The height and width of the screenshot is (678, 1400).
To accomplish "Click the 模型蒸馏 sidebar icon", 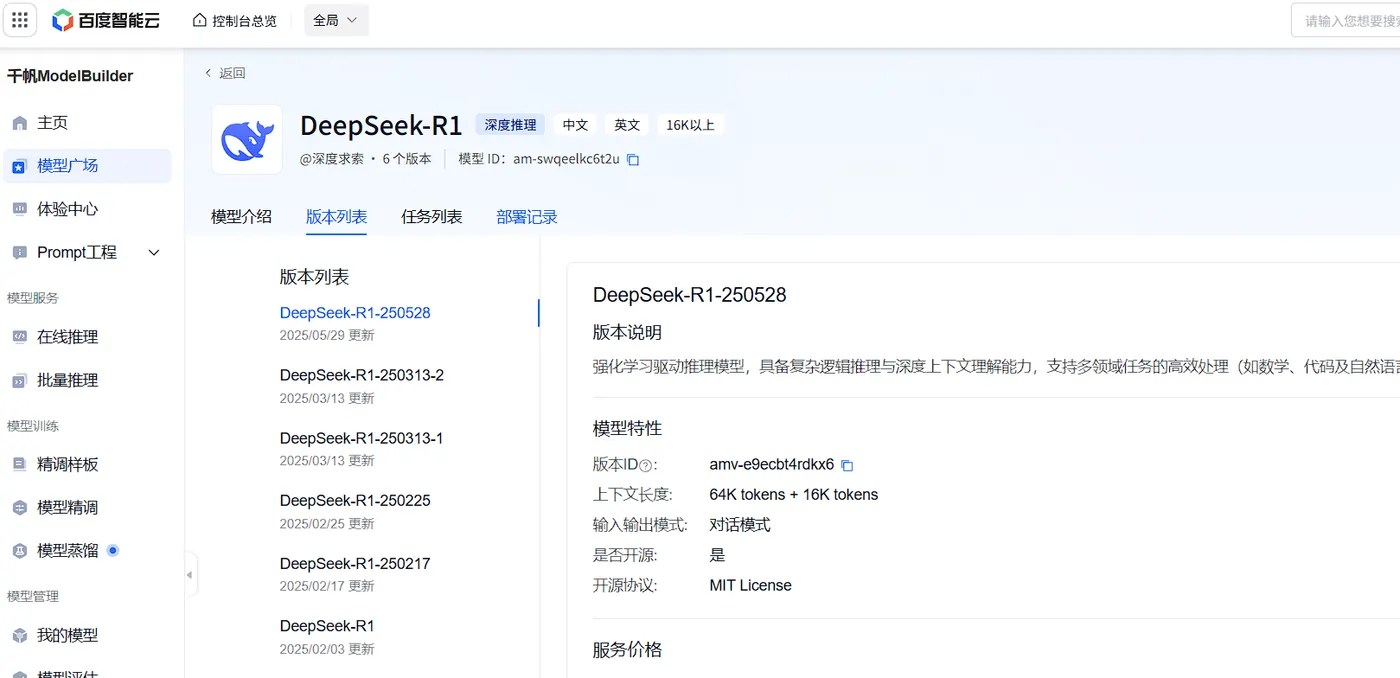I will pyautogui.click(x=19, y=551).
